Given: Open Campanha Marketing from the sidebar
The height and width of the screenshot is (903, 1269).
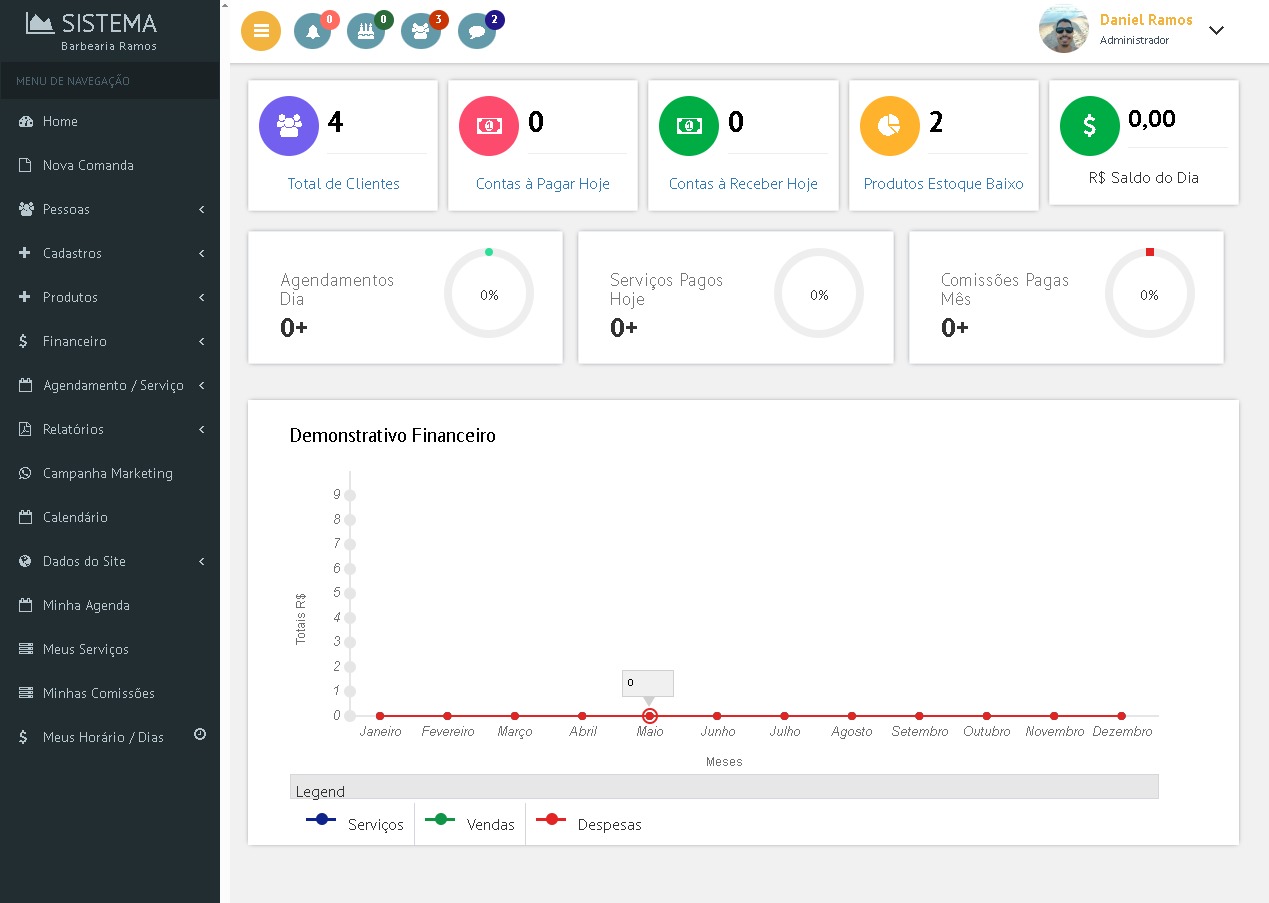Looking at the screenshot, I should (107, 473).
